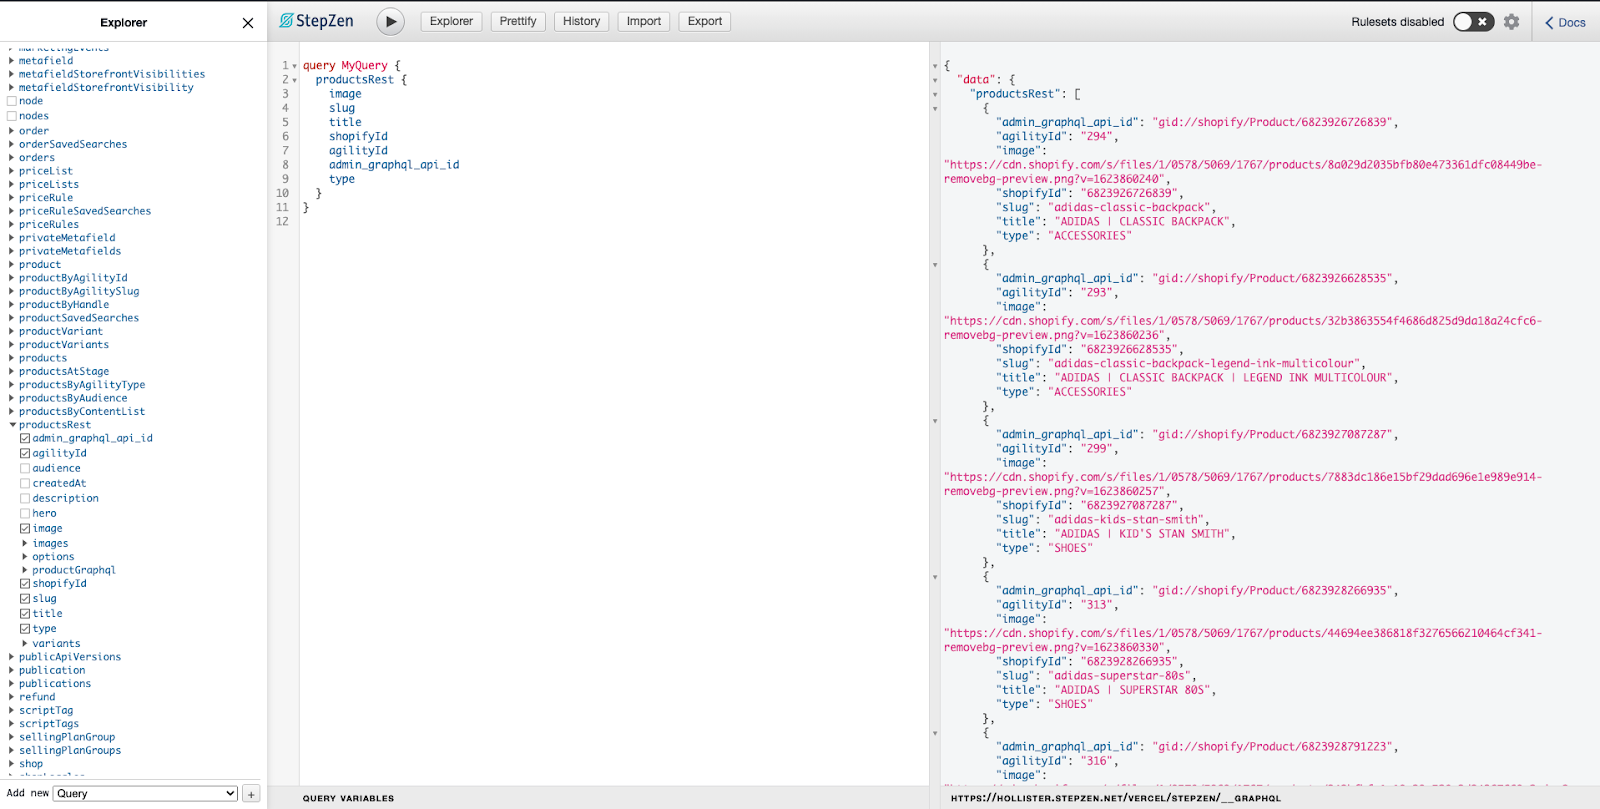Expand the shop tree node
The image size is (1600, 809).
click(x=12, y=764)
